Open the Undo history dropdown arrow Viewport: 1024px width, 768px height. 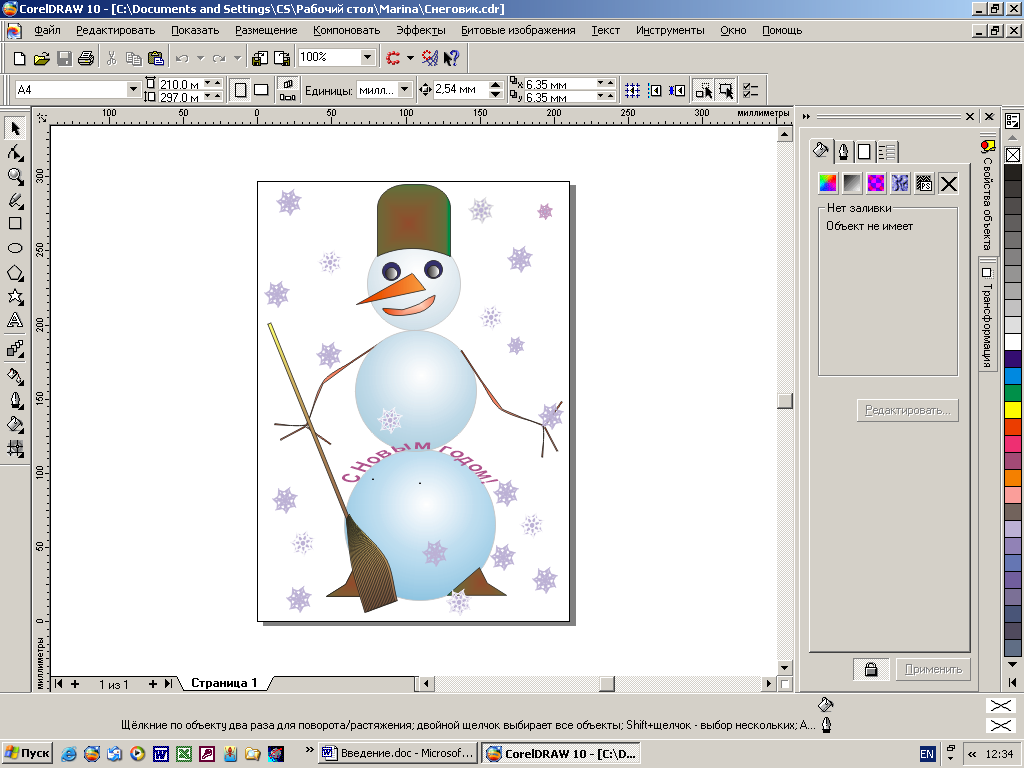(x=200, y=58)
